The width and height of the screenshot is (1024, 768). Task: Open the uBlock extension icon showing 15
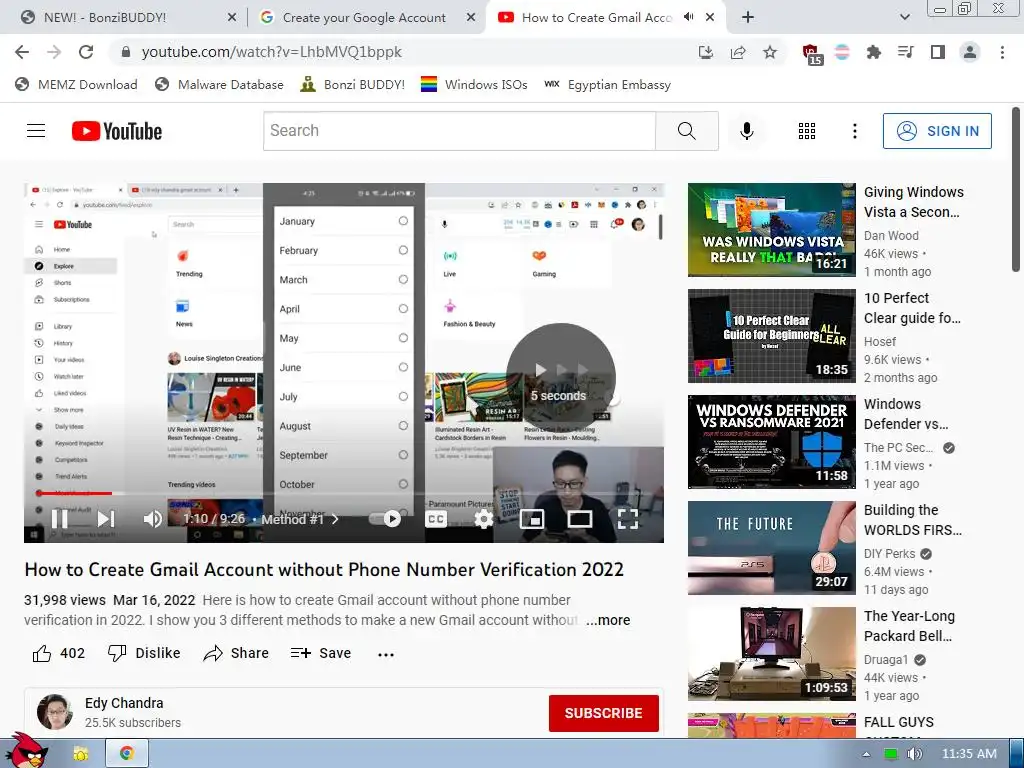(x=811, y=54)
